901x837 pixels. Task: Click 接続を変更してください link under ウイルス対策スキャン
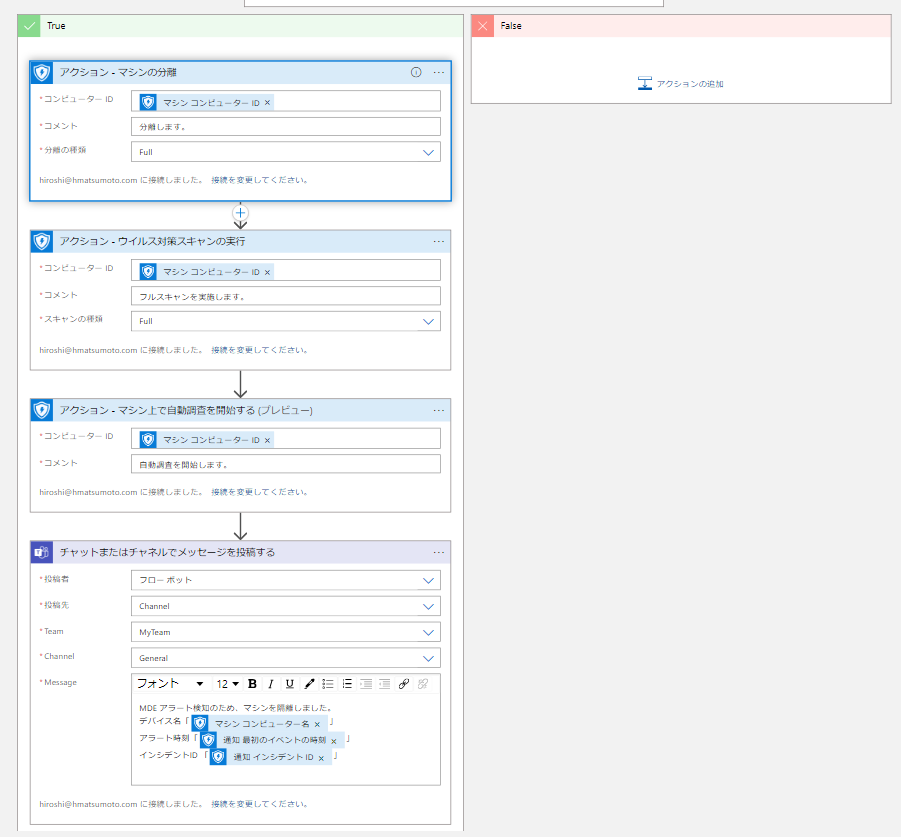click(259, 350)
